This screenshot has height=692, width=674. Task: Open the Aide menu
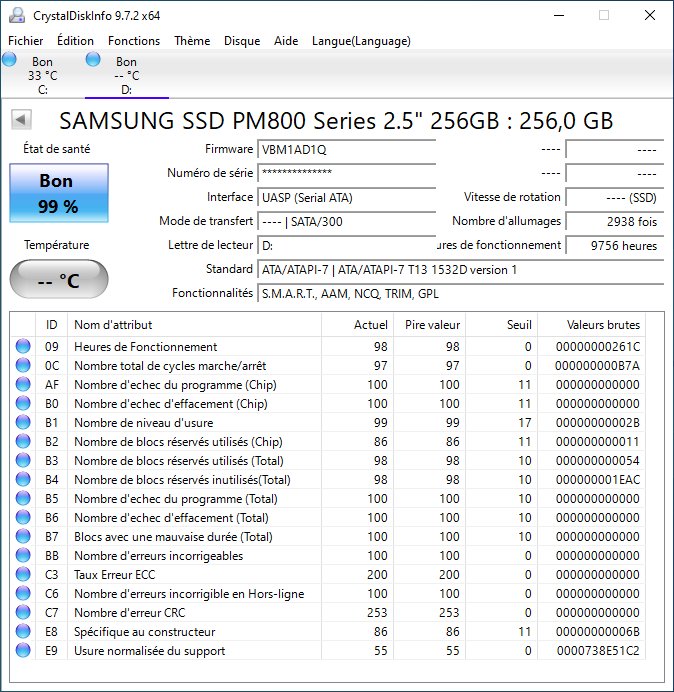click(286, 41)
